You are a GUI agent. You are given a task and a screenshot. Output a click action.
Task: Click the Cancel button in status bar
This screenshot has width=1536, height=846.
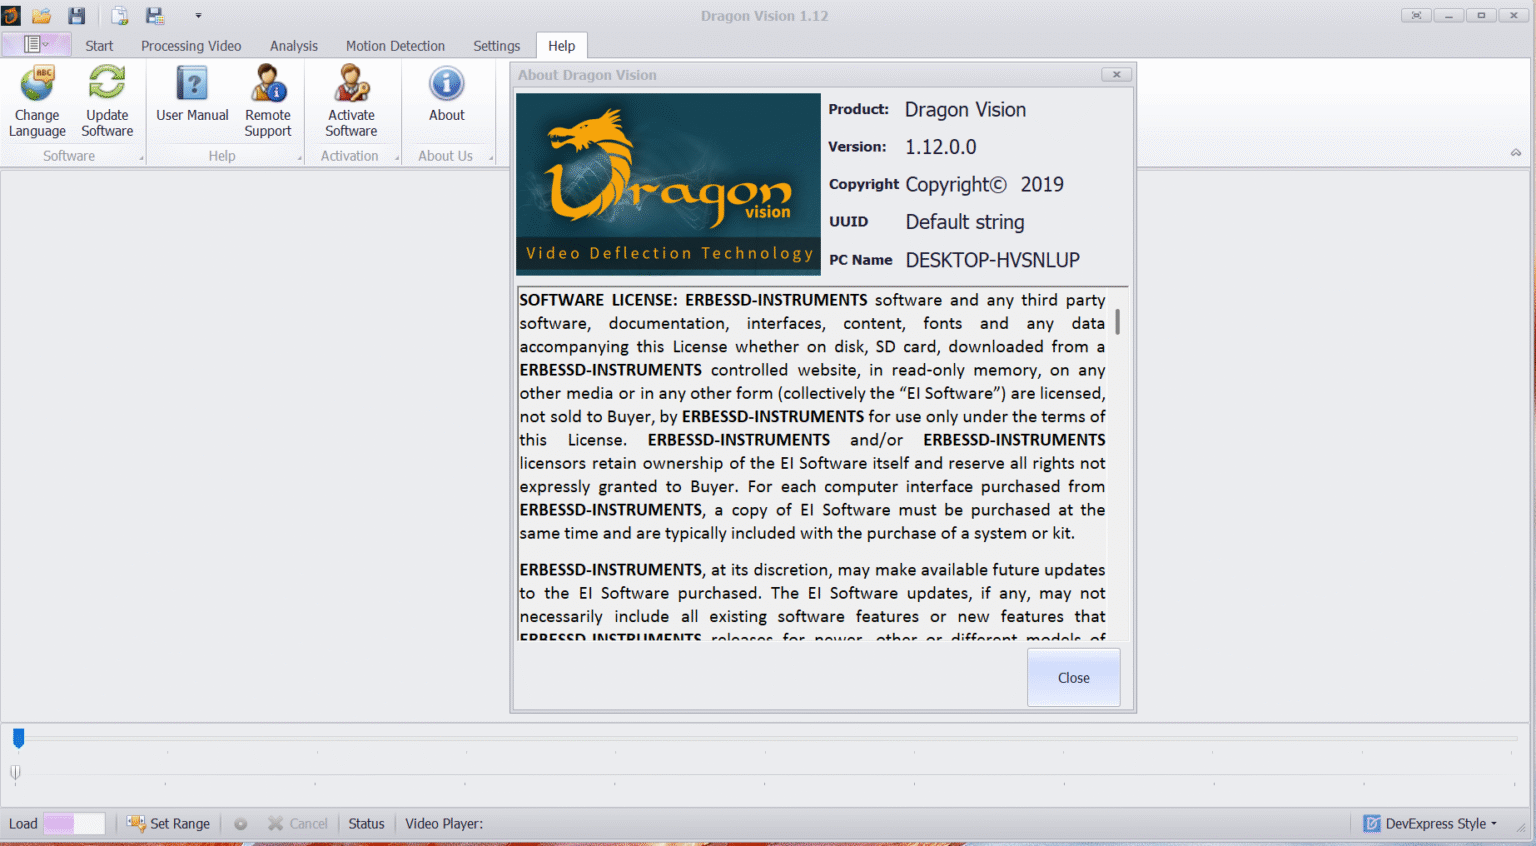click(298, 824)
